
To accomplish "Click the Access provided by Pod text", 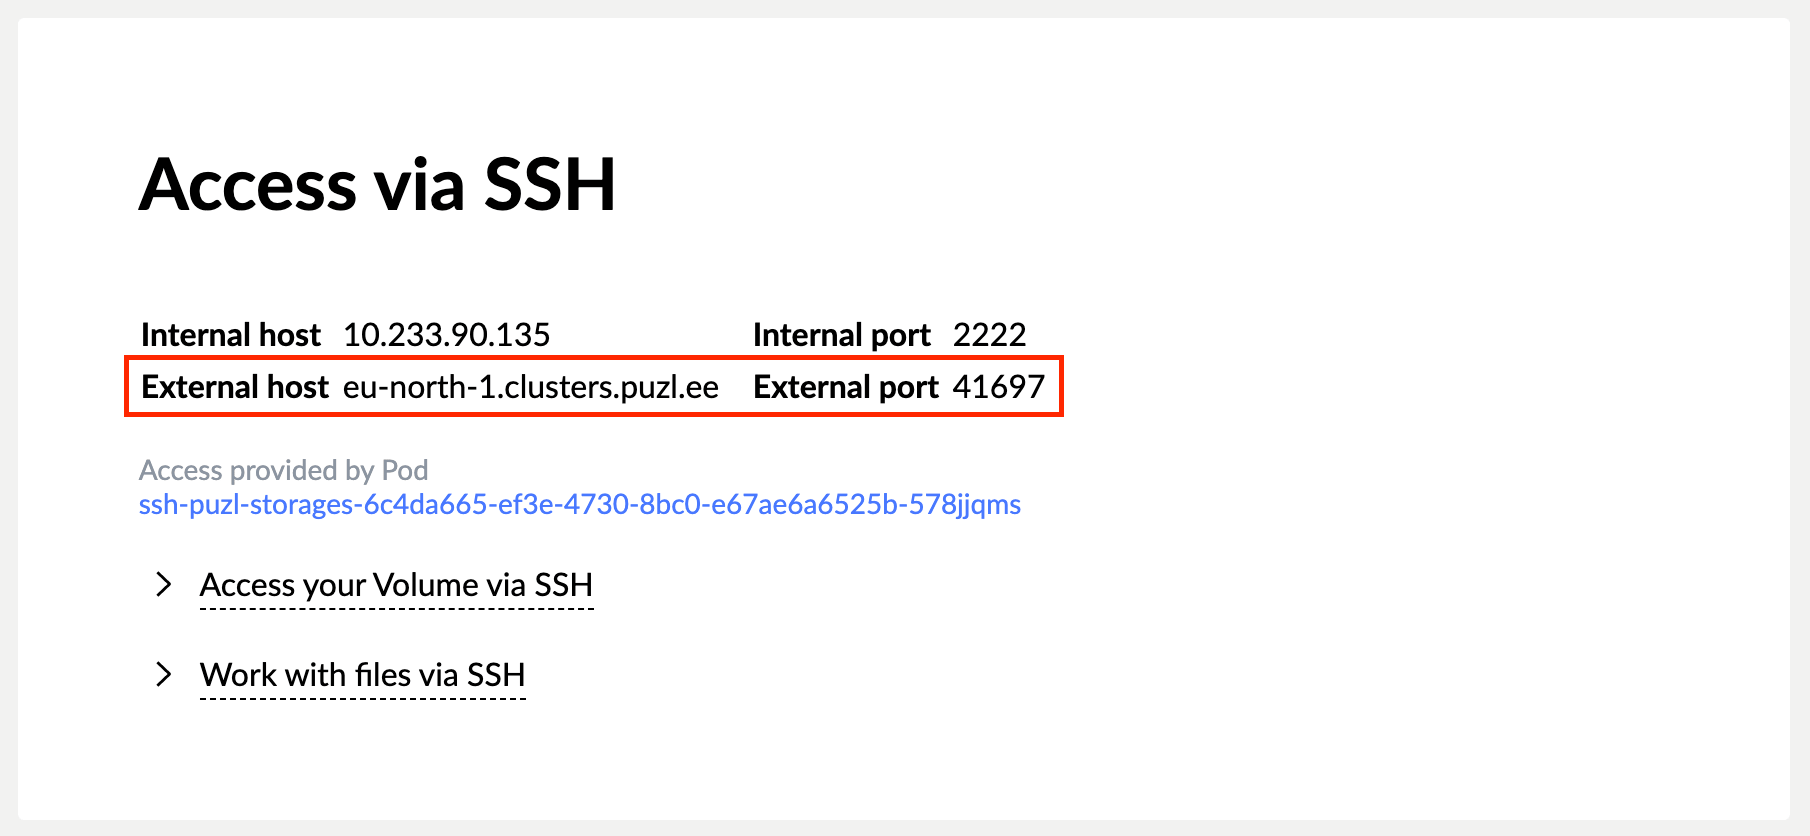I will click(x=284, y=470).
